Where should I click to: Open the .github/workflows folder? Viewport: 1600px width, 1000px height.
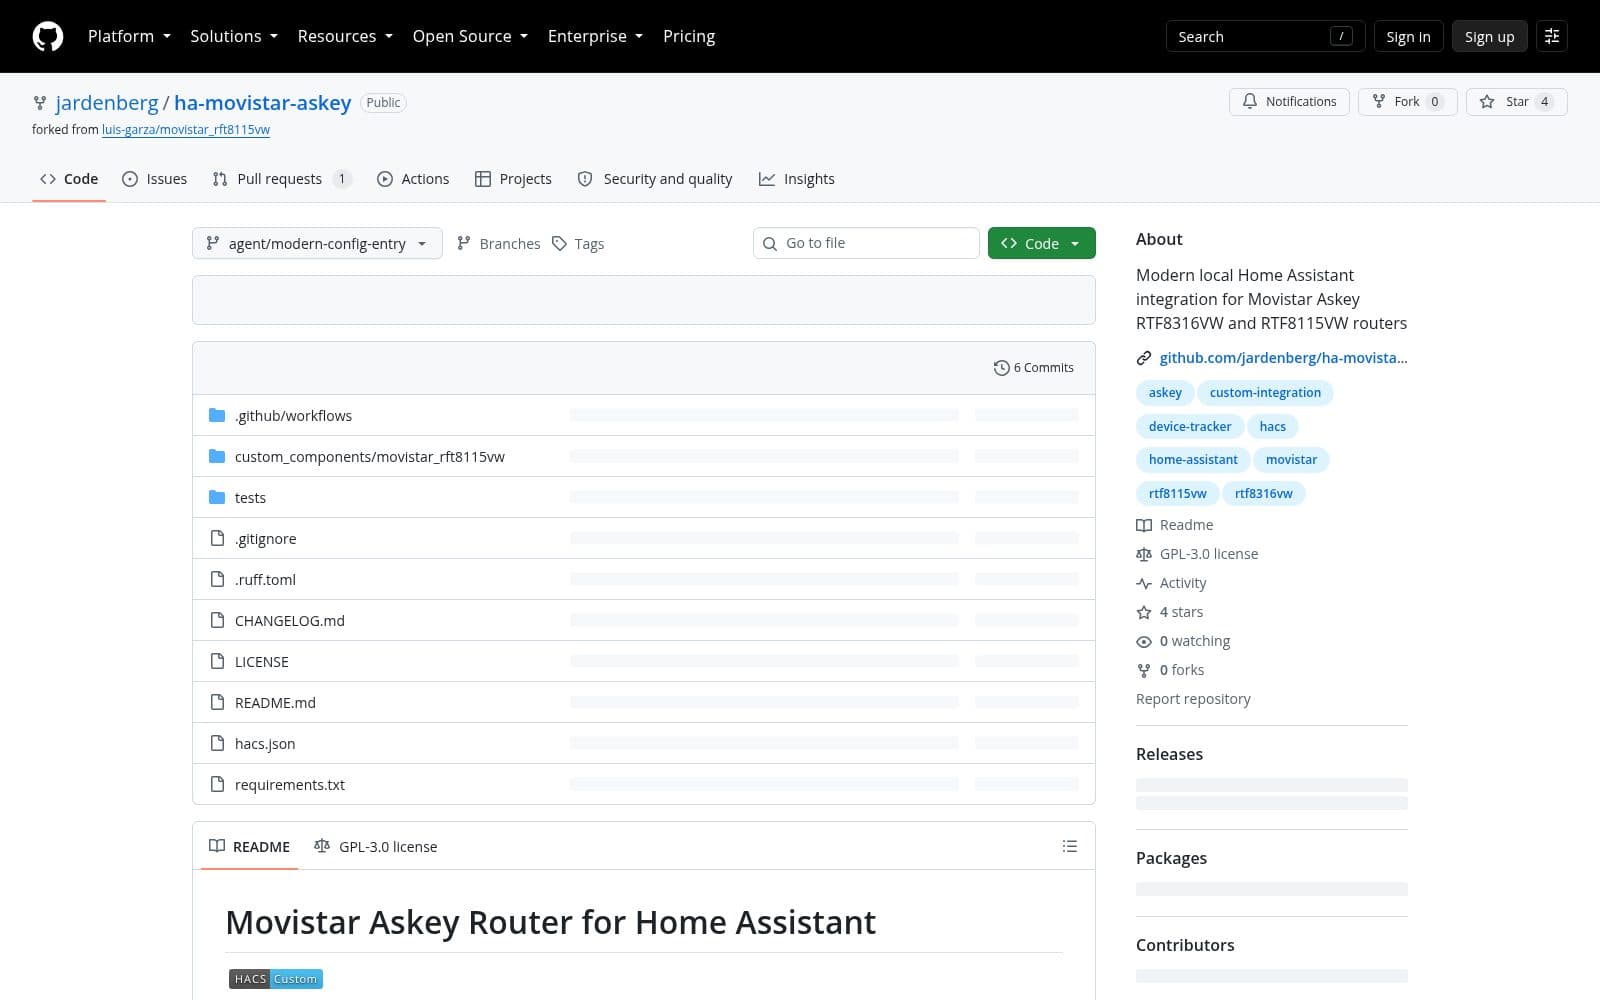pos(293,416)
